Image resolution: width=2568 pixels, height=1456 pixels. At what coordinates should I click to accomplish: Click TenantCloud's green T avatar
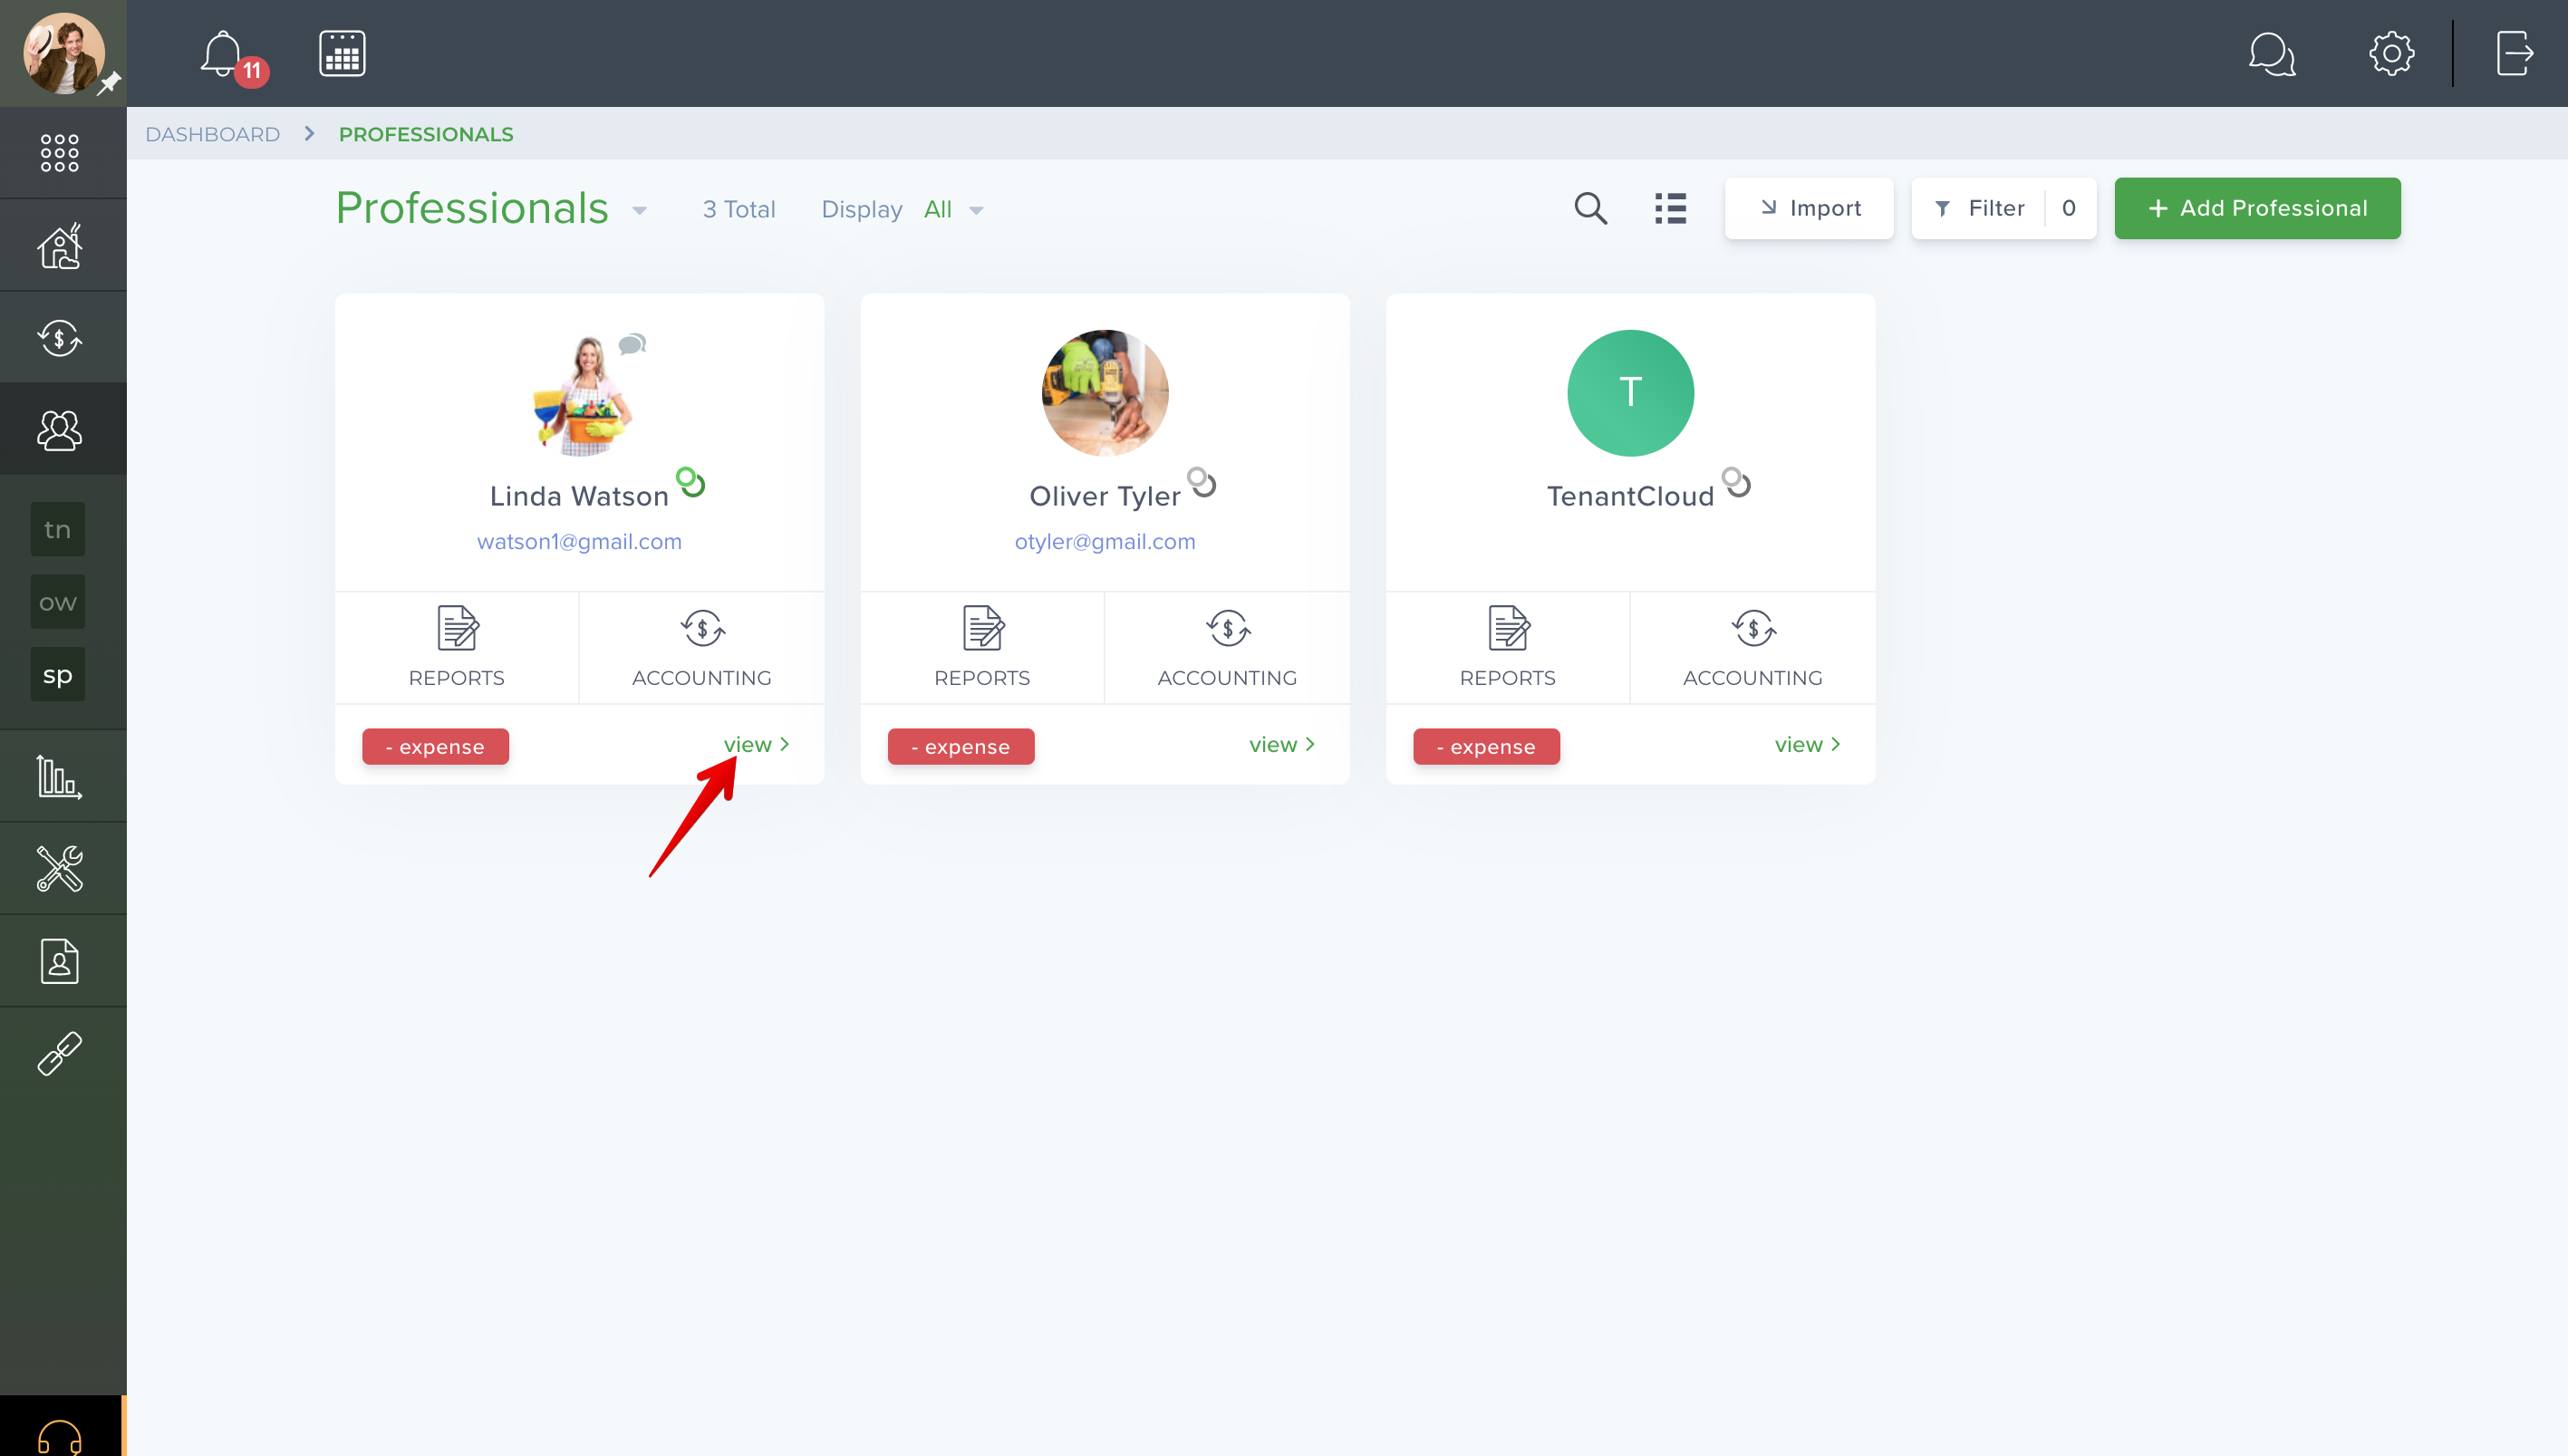[x=1631, y=393]
